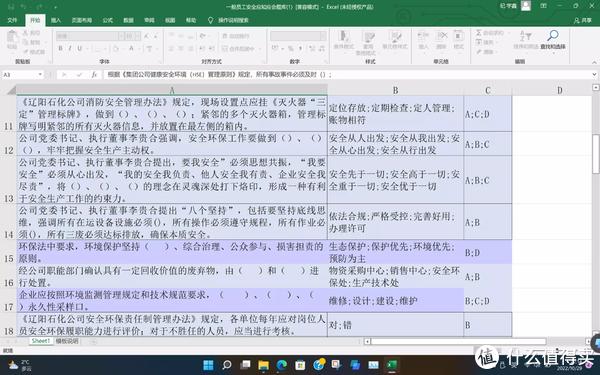This screenshot has height=375, width=600.
Task: Select row 15 header
Action: click(8, 252)
